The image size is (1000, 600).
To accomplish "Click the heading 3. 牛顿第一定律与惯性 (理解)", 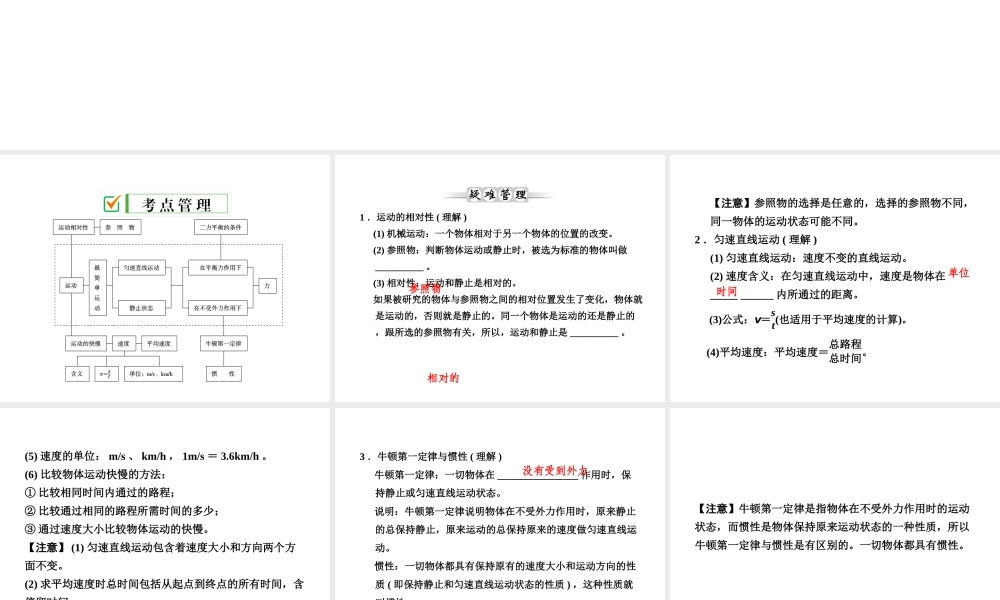I will (x=430, y=456).
